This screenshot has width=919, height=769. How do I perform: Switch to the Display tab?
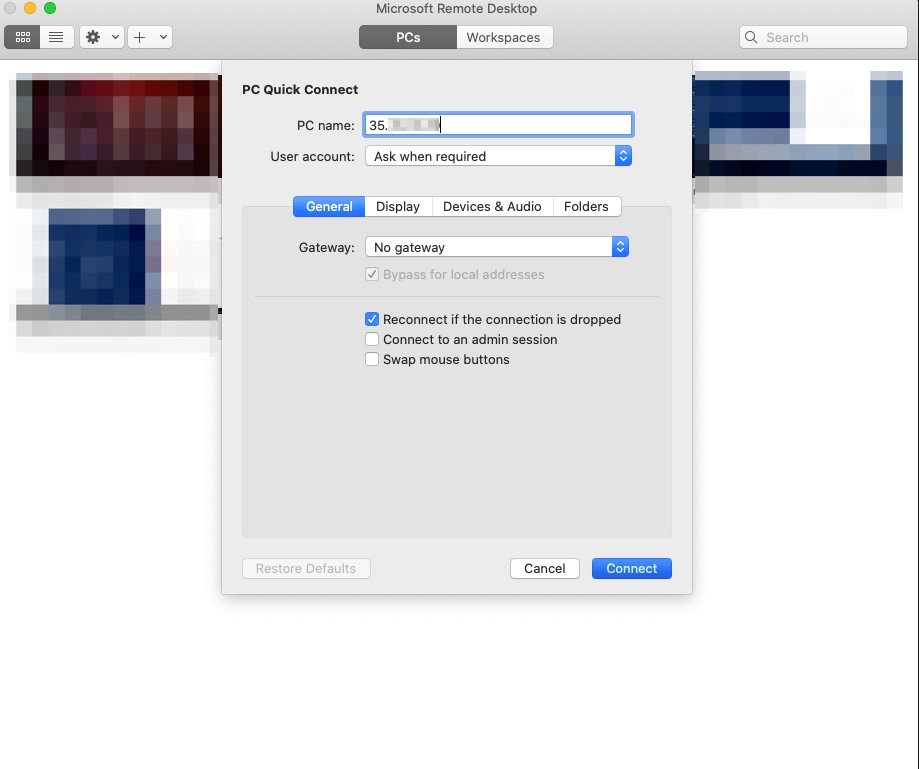pos(398,207)
